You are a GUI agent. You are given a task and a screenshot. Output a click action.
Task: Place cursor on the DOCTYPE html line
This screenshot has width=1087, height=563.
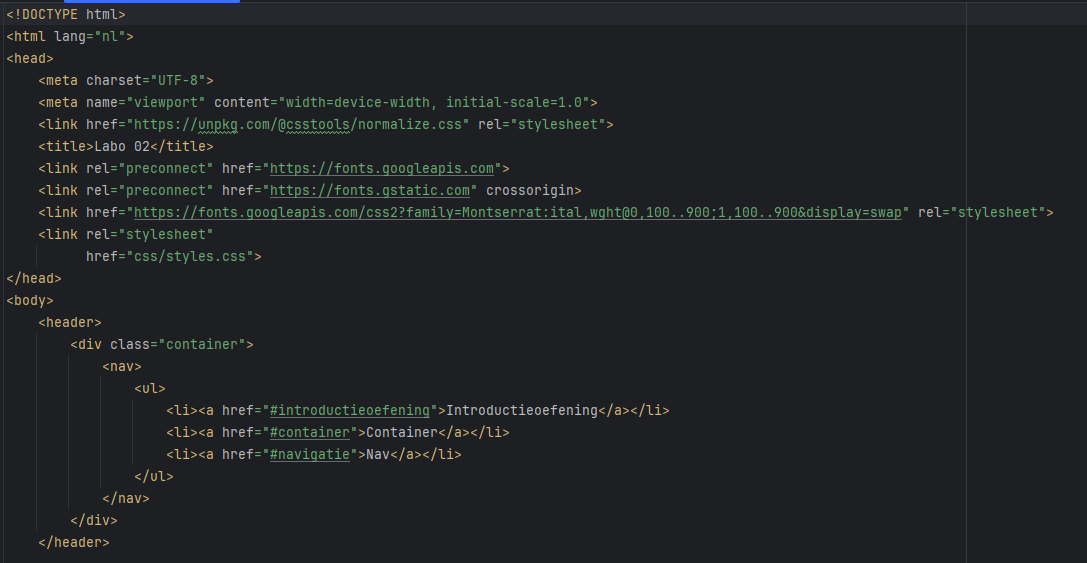pos(66,14)
